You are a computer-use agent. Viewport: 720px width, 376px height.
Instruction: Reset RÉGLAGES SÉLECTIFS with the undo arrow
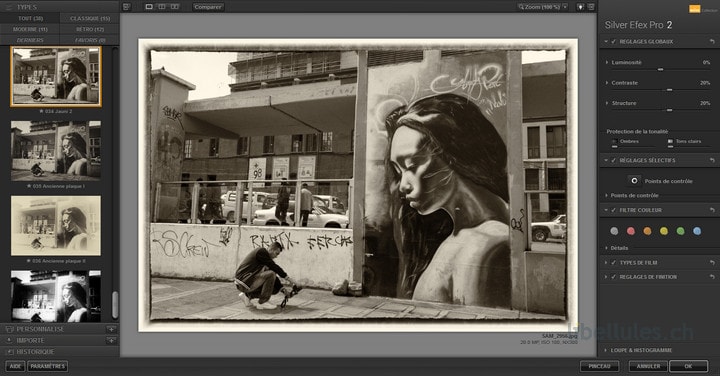coord(712,161)
